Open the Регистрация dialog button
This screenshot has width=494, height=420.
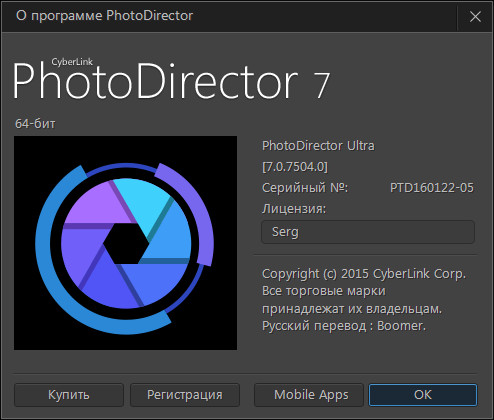pos(185,395)
